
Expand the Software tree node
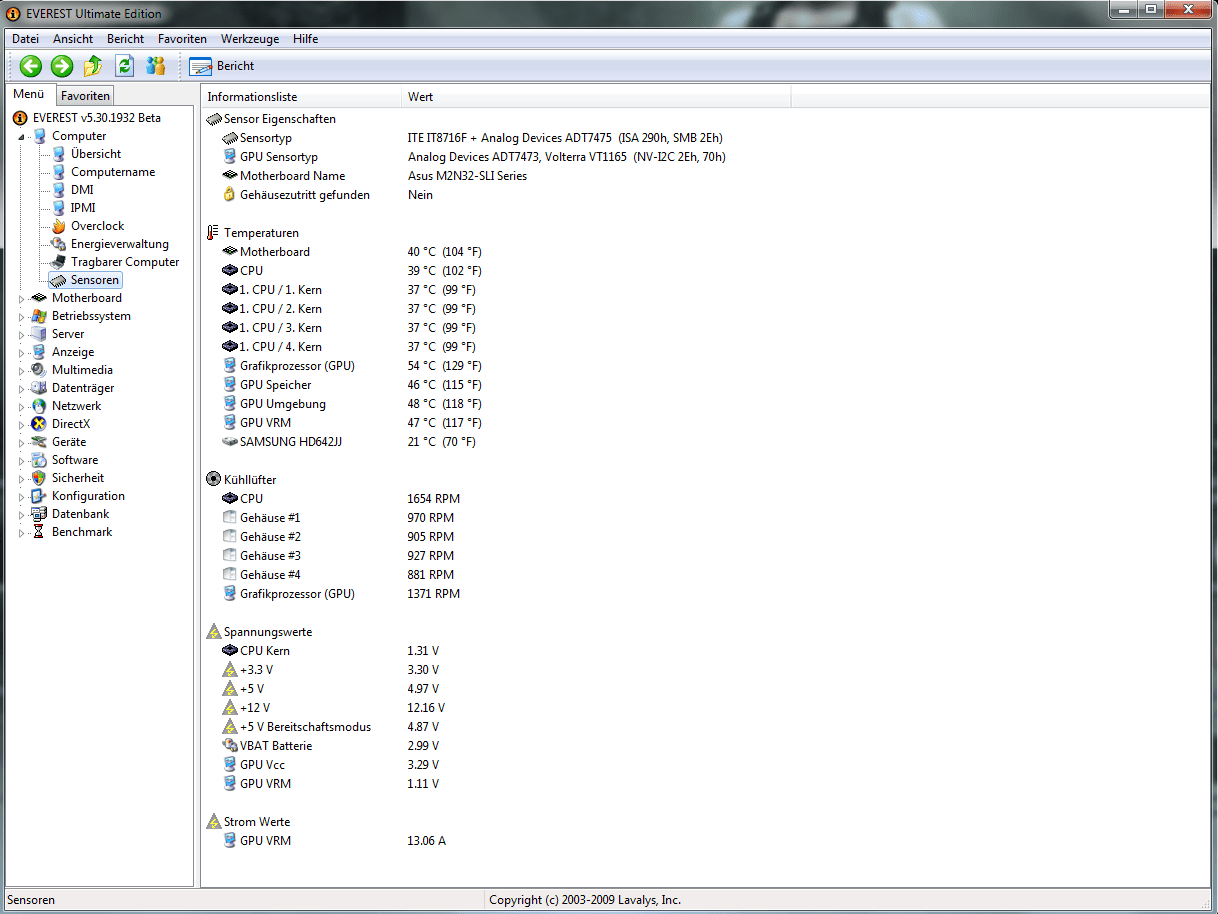(22, 460)
